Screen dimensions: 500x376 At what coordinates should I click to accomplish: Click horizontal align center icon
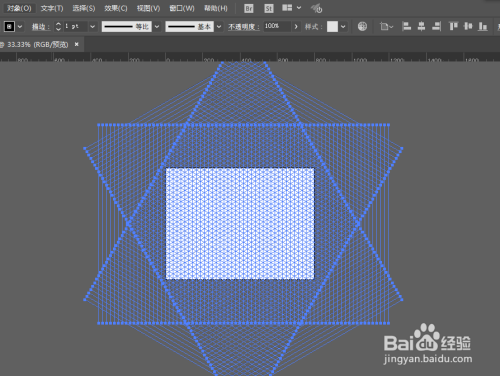click(x=421, y=26)
